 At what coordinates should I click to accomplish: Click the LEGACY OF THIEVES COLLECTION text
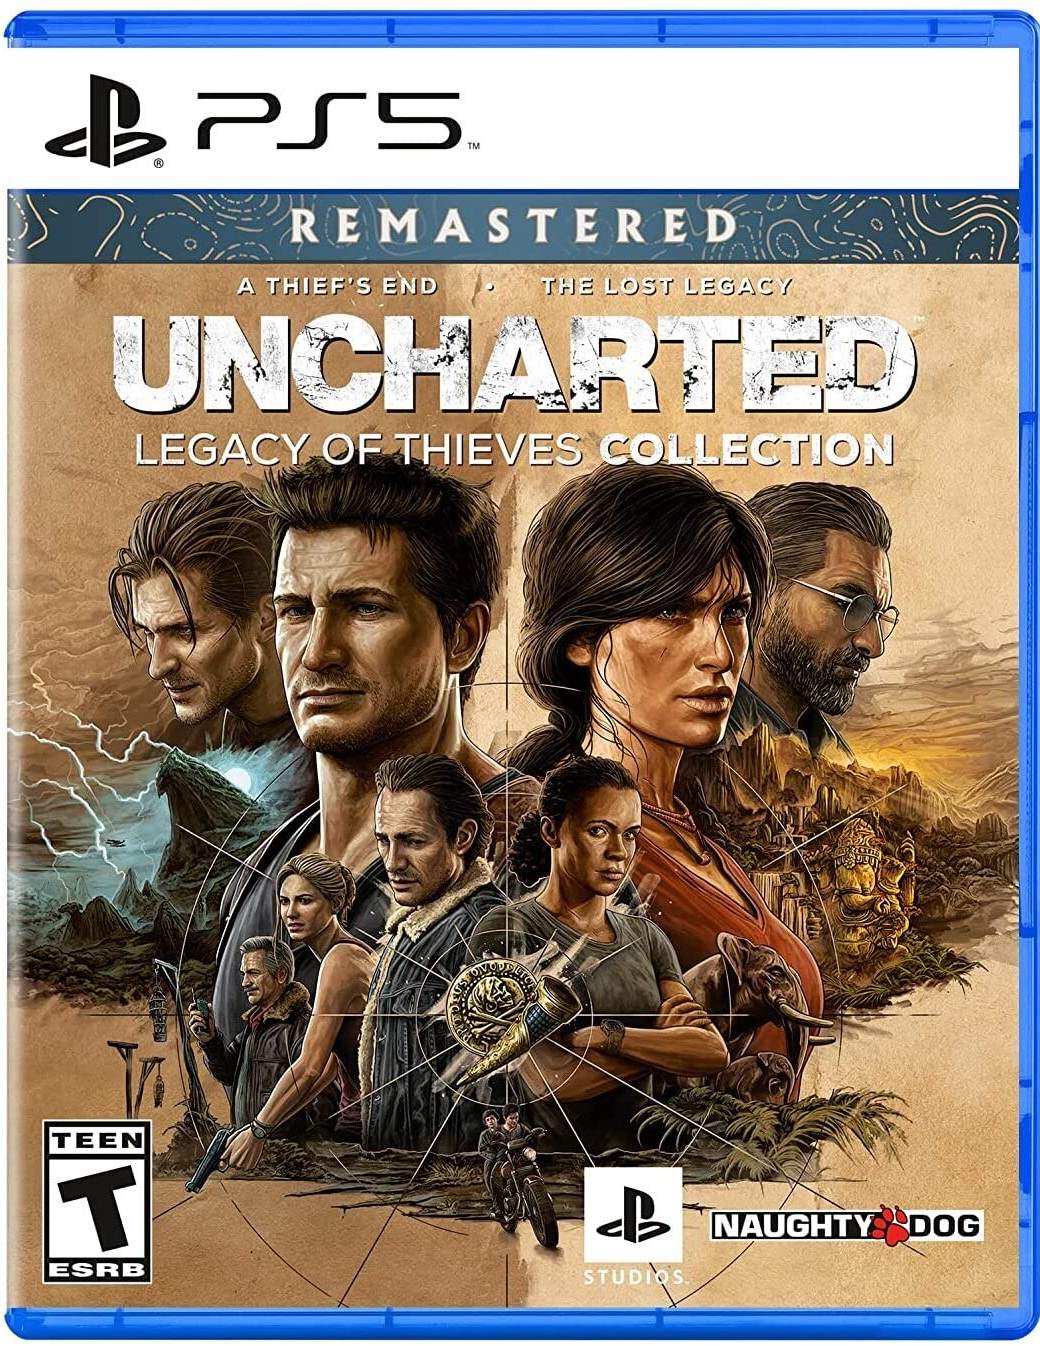[x=514, y=449]
